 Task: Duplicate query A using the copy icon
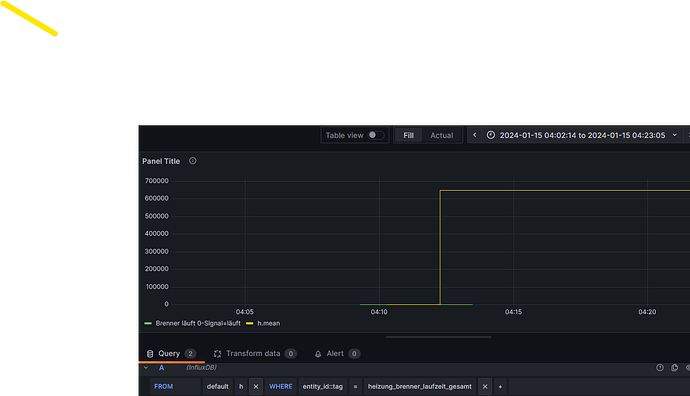[674, 367]
